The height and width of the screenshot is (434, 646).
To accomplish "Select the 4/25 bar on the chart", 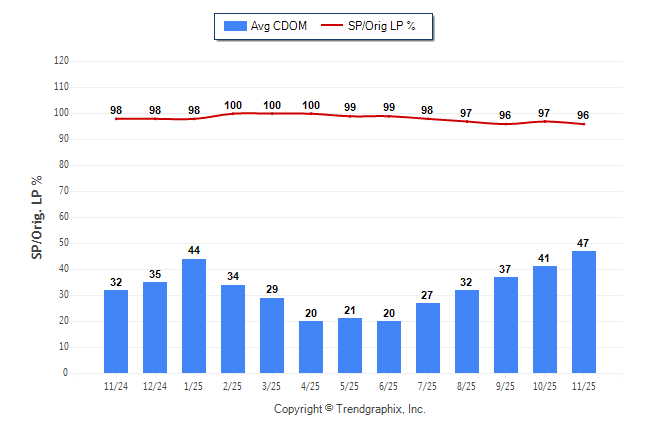I will [311, 346].
